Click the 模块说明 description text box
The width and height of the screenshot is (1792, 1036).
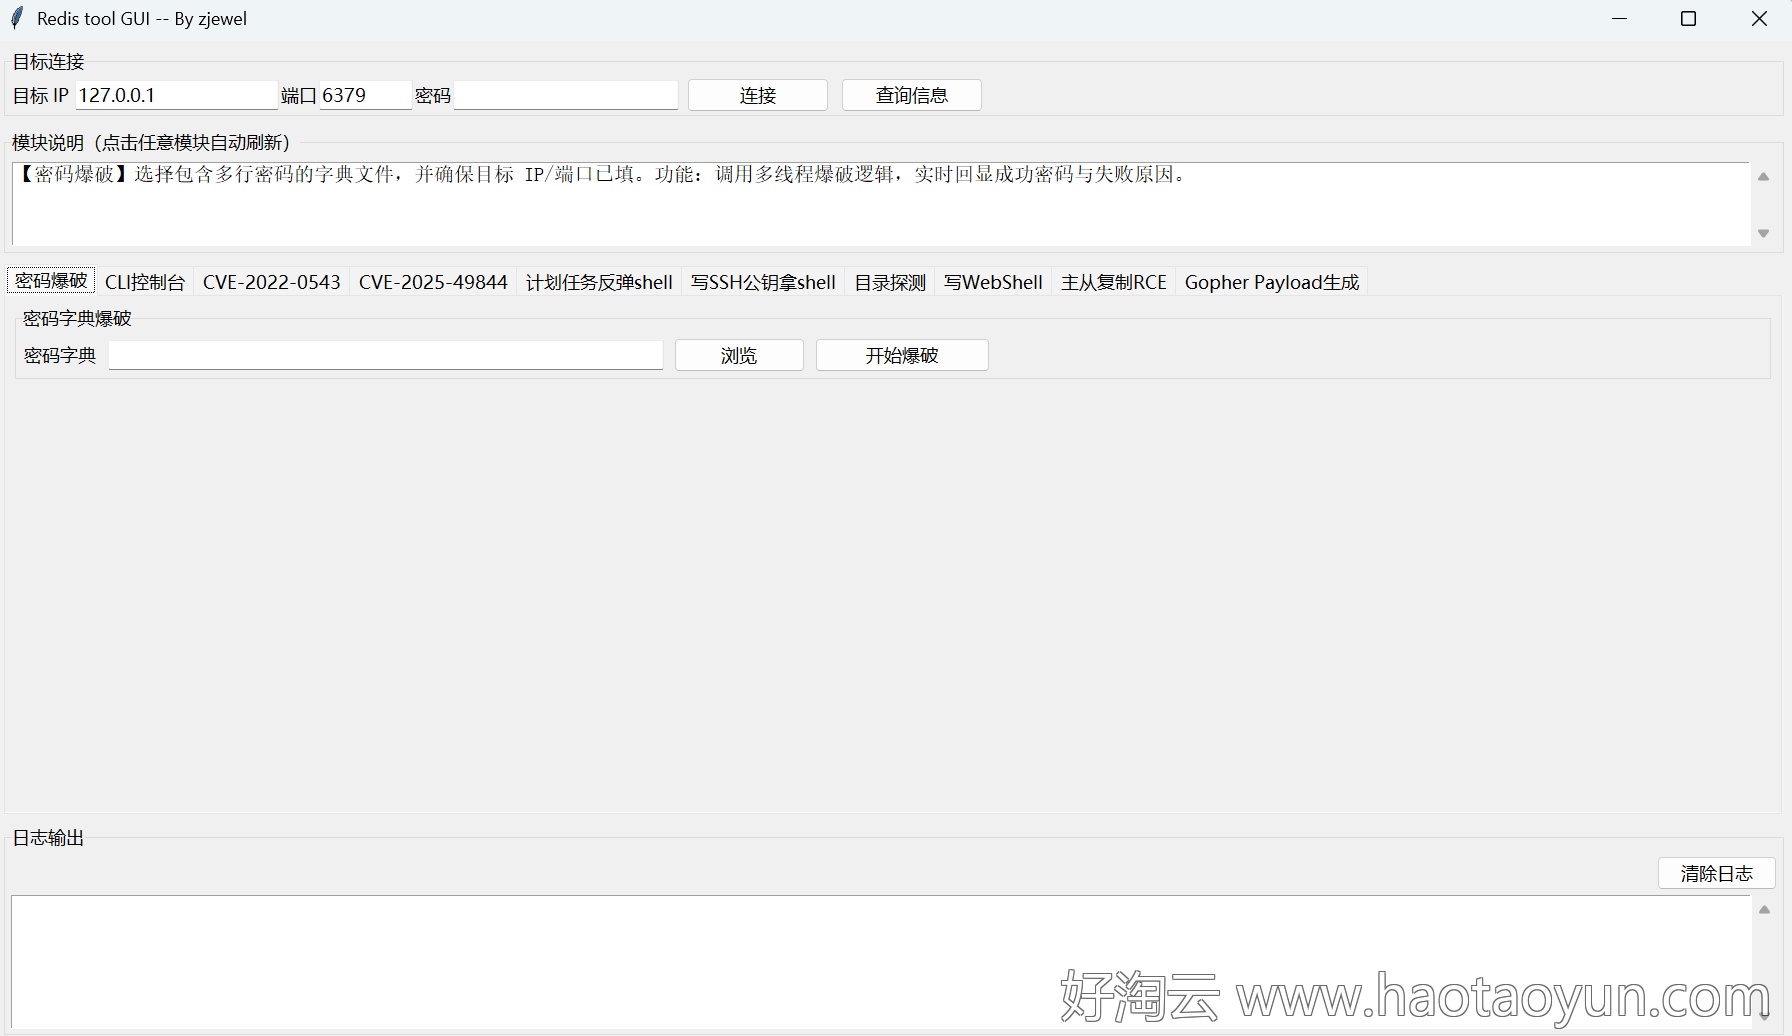881,204
